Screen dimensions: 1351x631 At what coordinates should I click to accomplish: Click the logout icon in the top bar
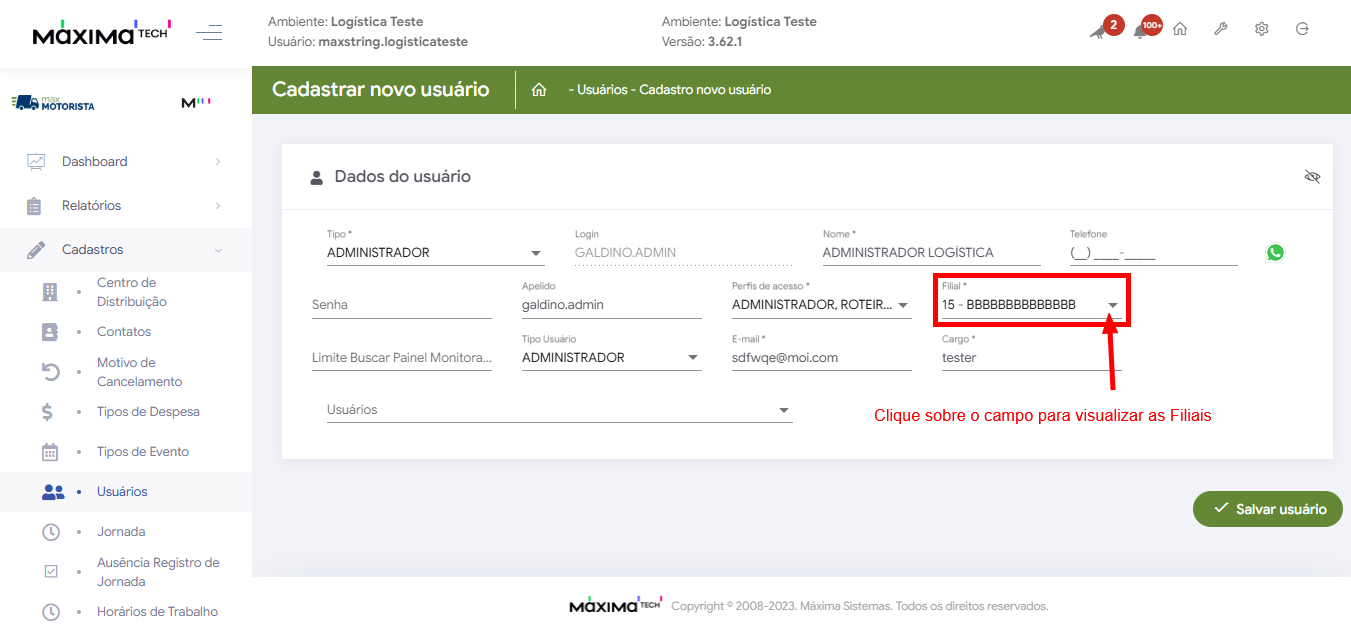coord(1302,29)
